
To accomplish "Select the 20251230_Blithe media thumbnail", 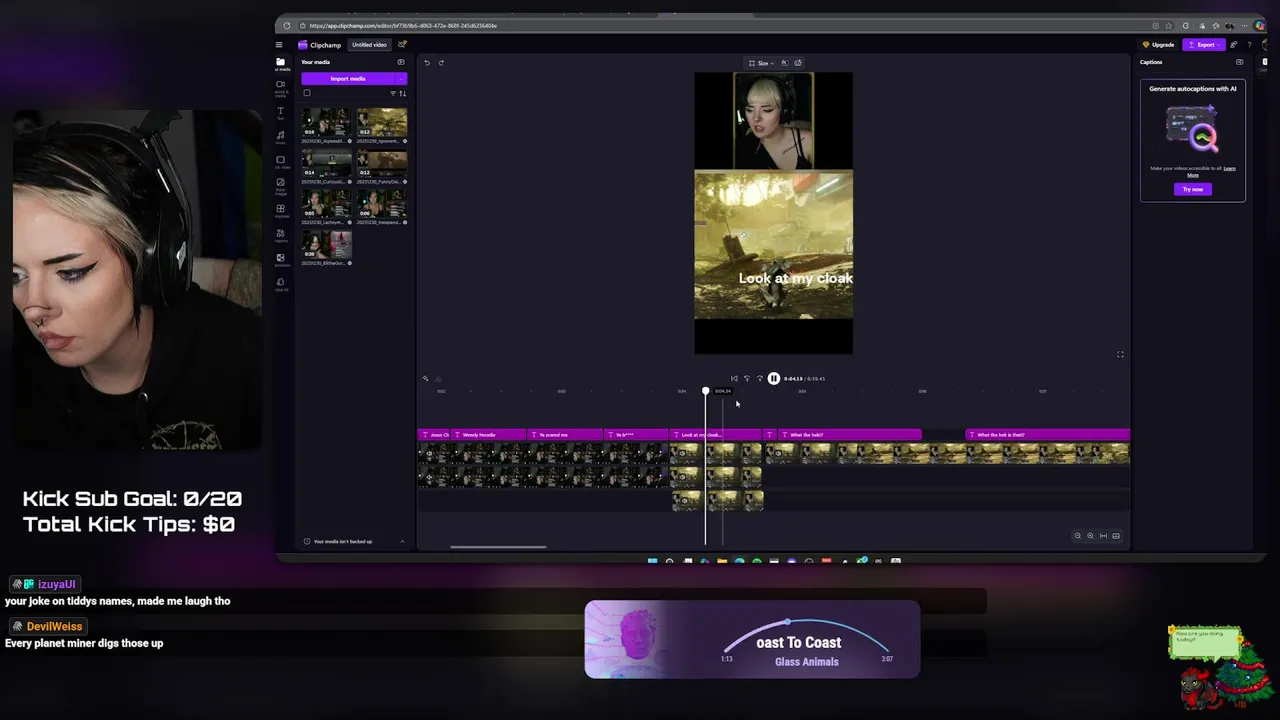I will [x=327, y=244].
